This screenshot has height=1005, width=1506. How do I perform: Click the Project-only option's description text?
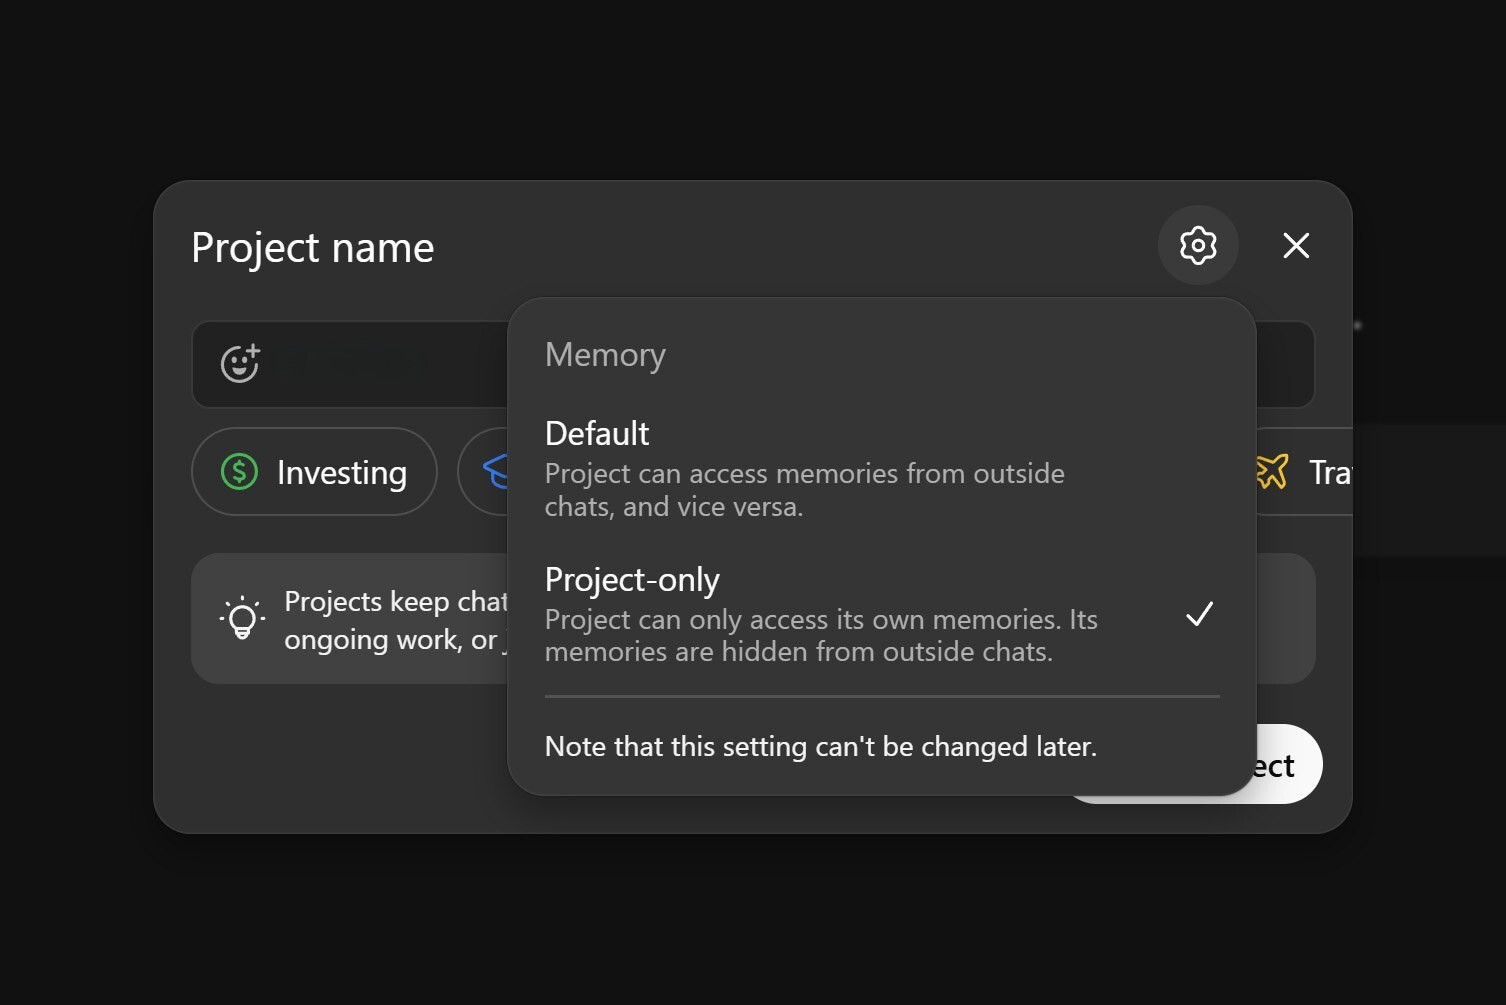pos(820,636)
